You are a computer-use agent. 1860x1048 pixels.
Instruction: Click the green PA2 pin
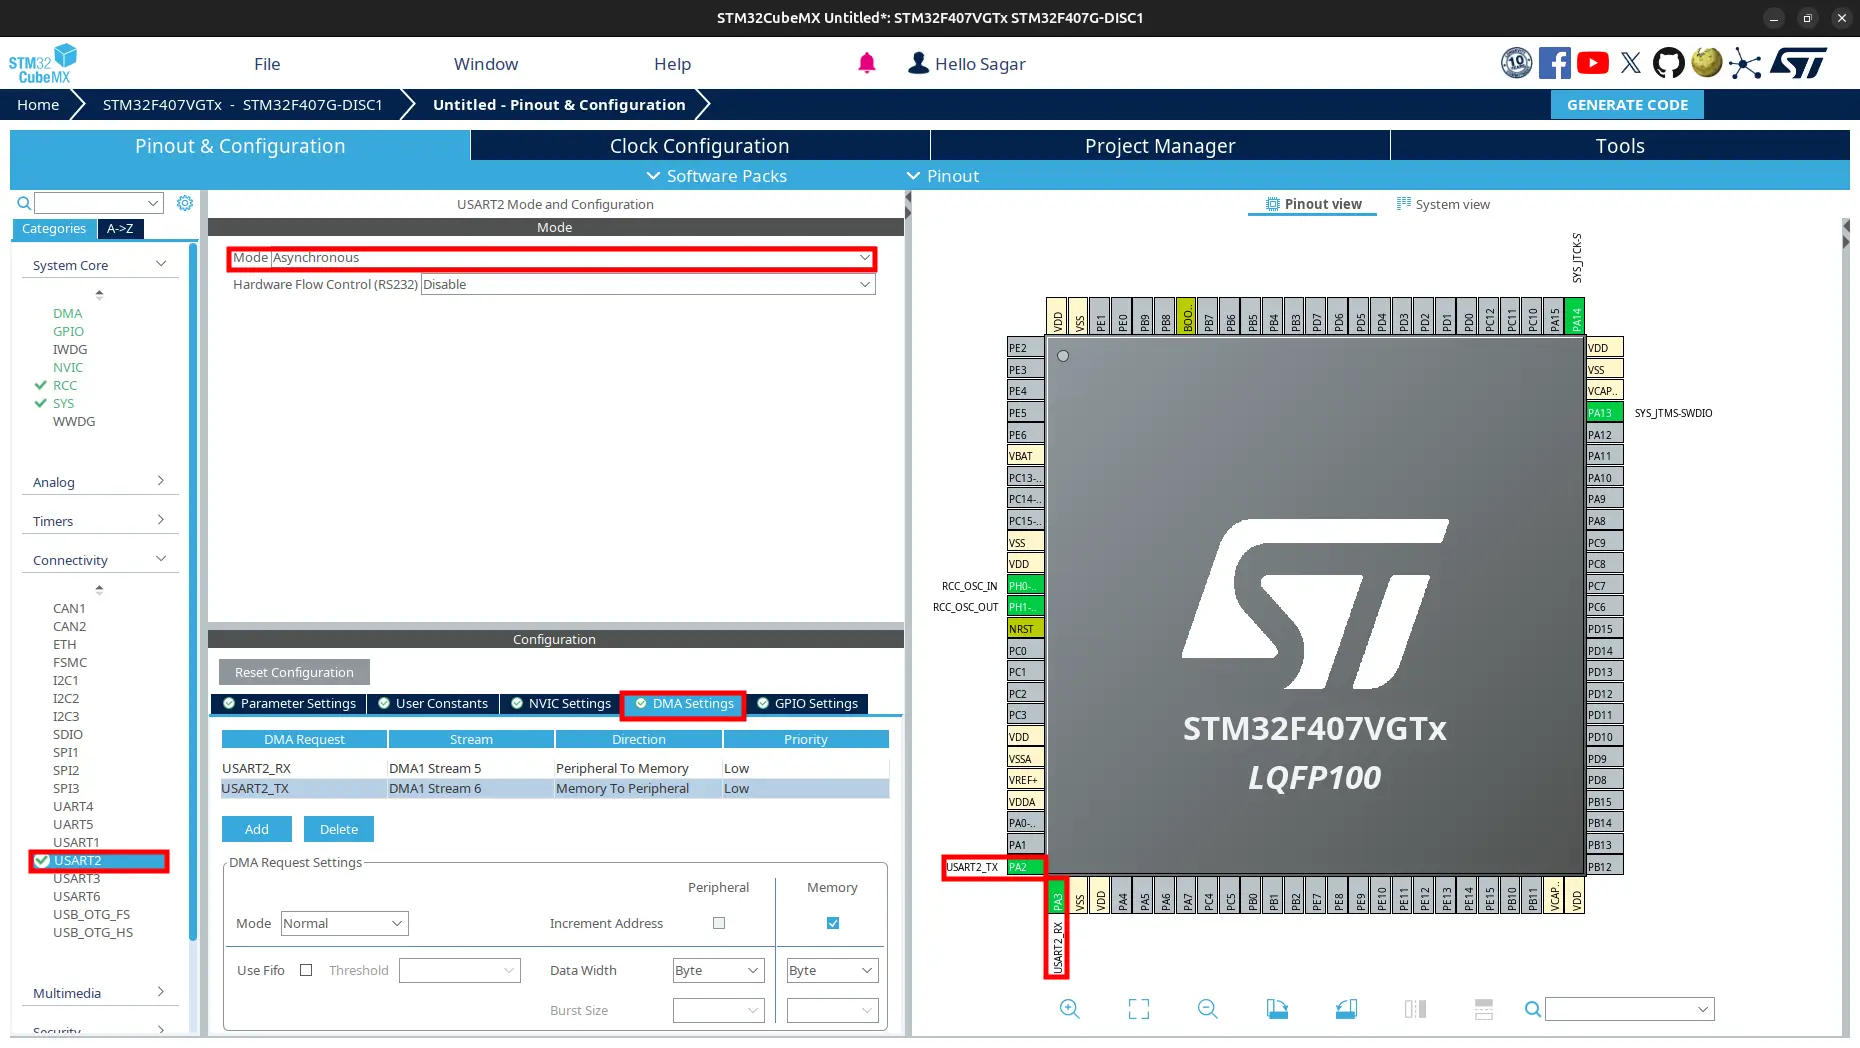(x=1025, y=867)
